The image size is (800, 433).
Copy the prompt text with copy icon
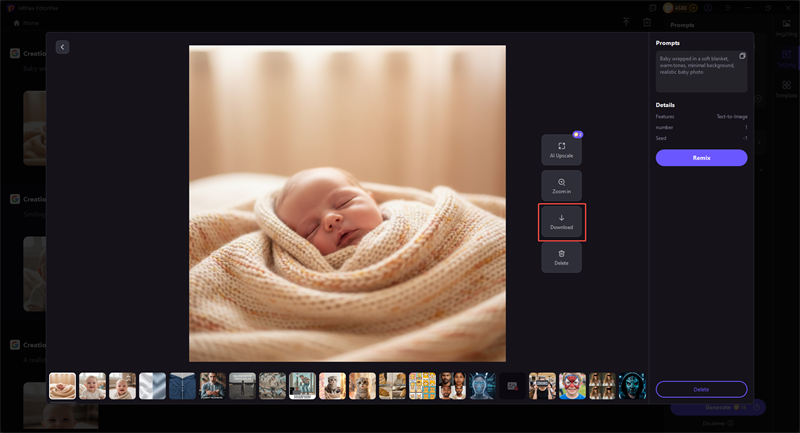tap(742, 56)
